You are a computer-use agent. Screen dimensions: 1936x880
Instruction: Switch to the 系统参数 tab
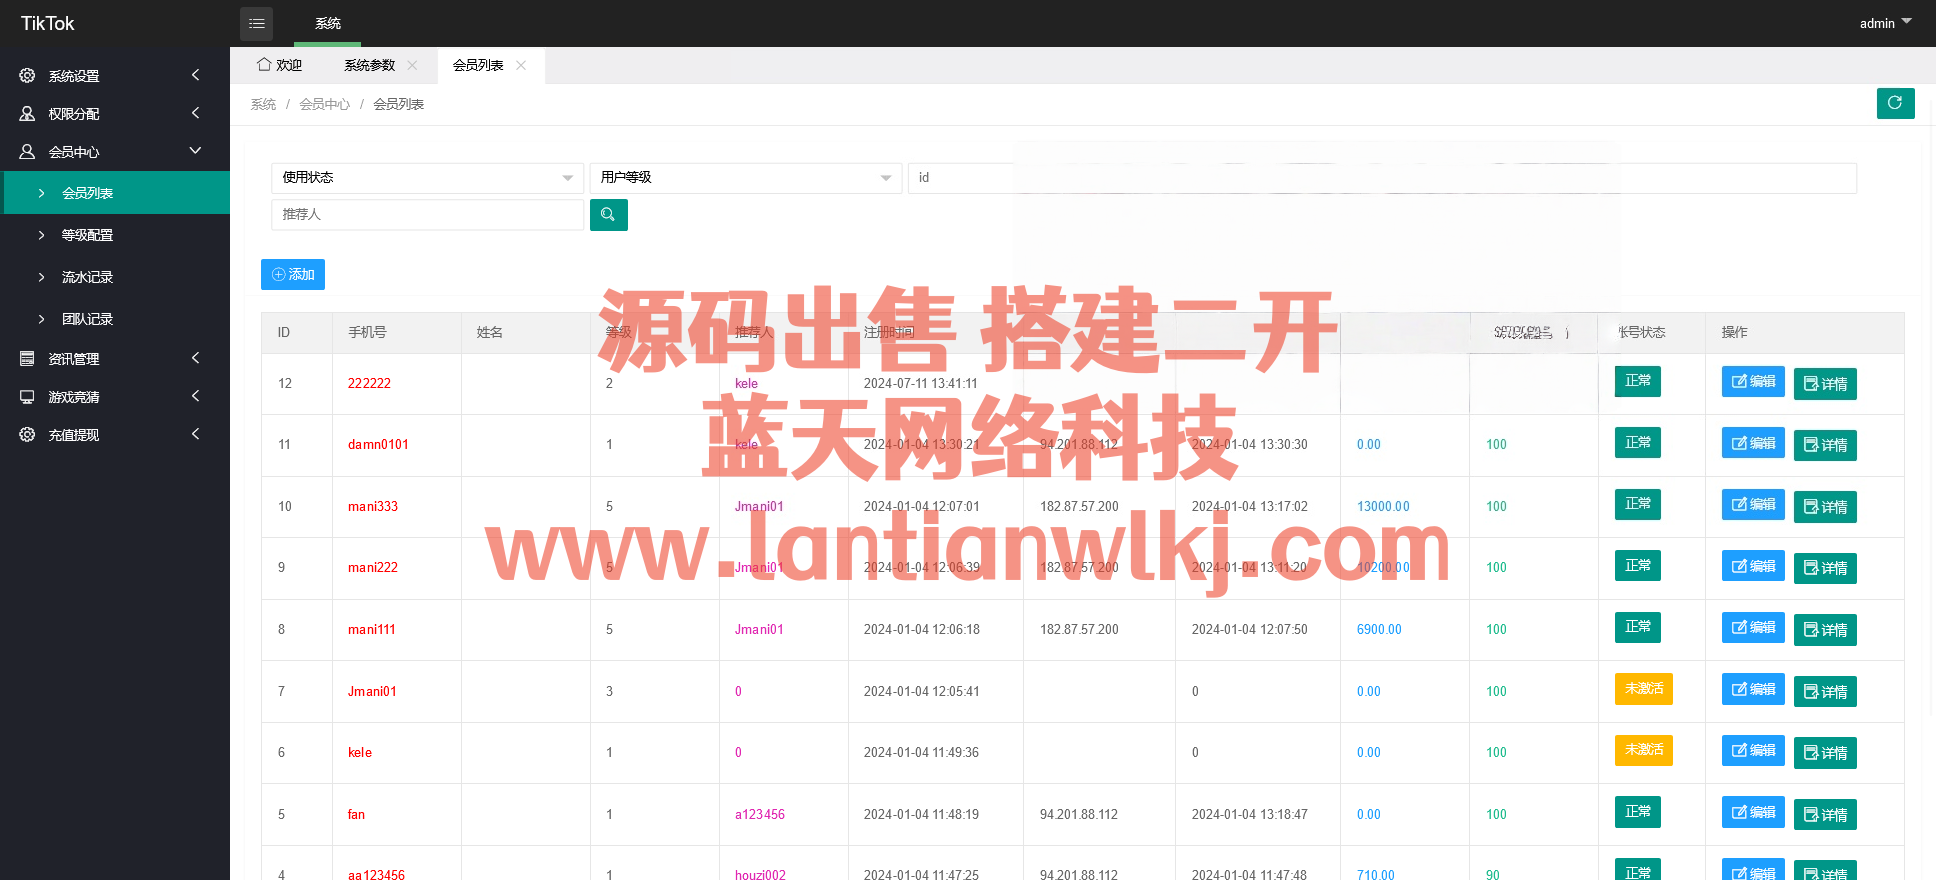[369, 65]
